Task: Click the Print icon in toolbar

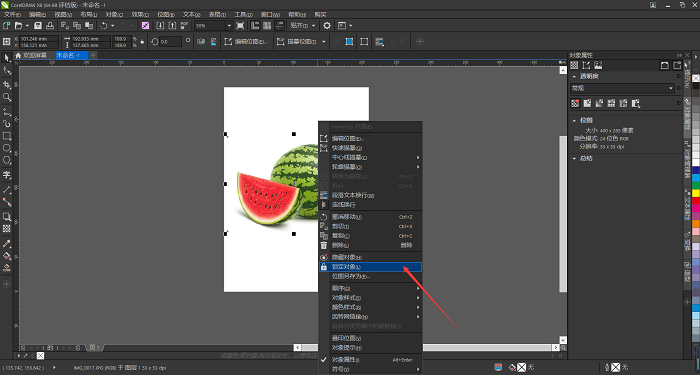Action: (50, 26)
